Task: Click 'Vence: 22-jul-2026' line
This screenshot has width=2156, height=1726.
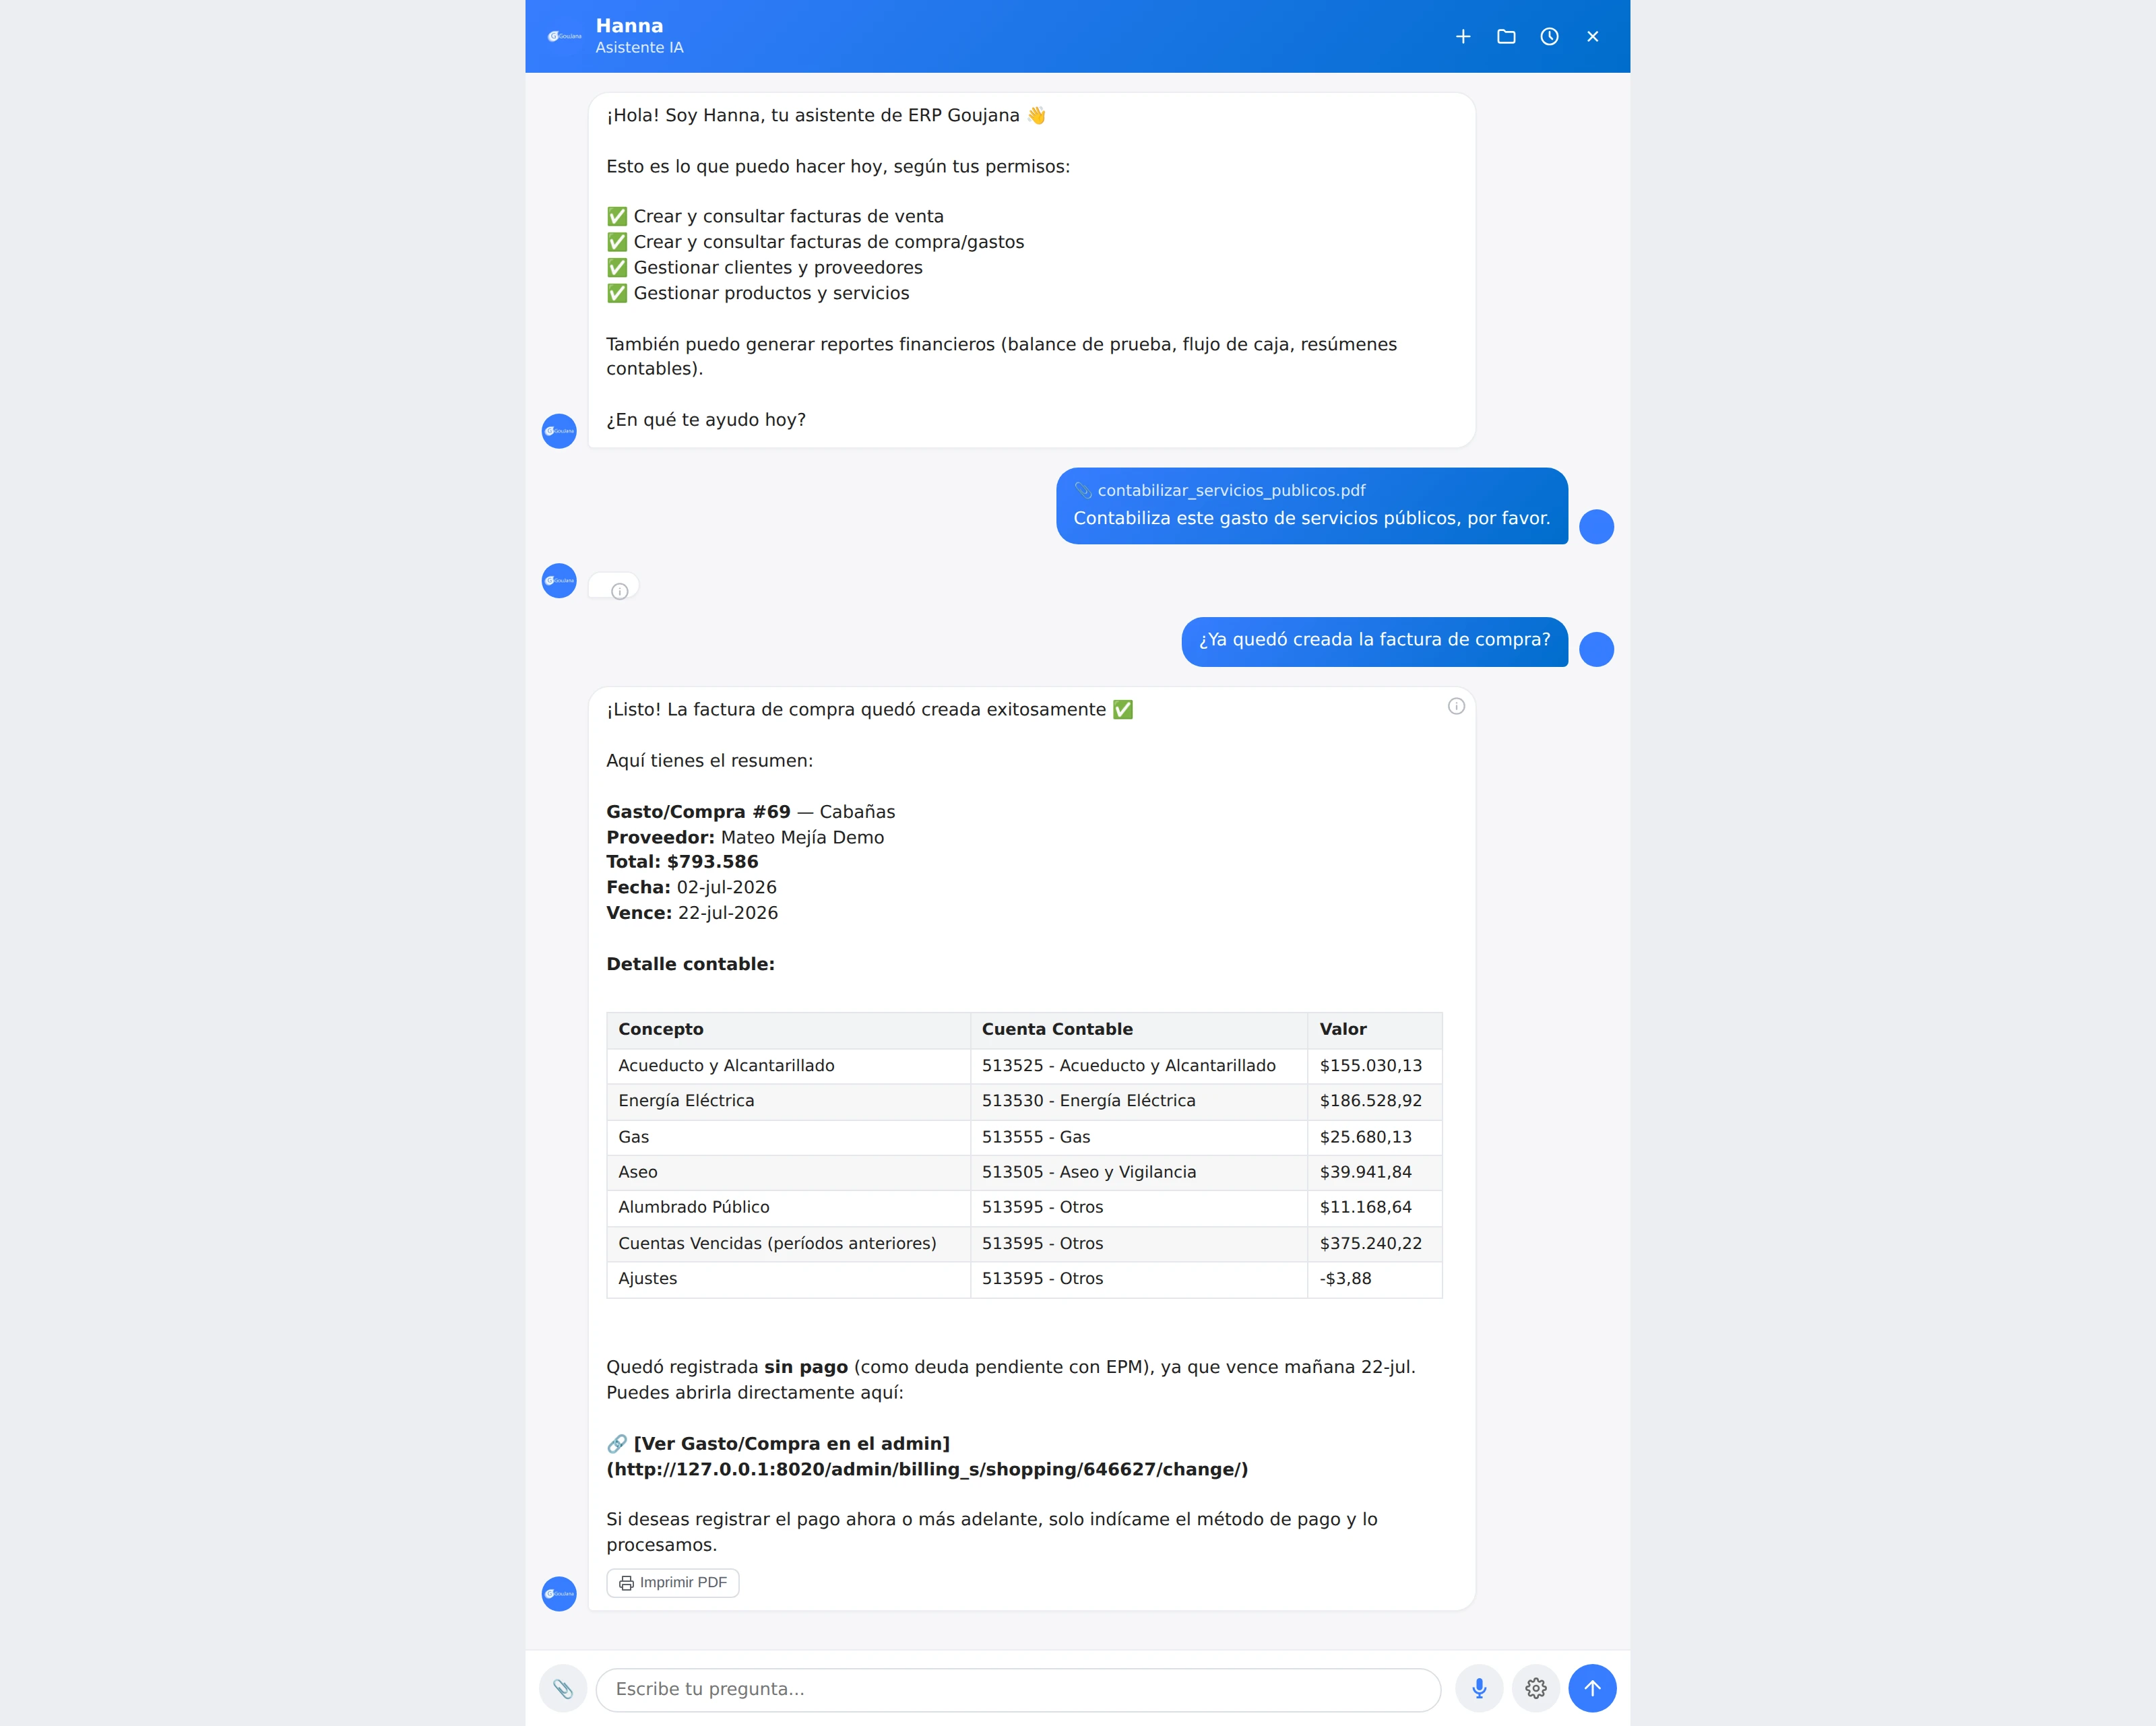Action: click(692, 912)
